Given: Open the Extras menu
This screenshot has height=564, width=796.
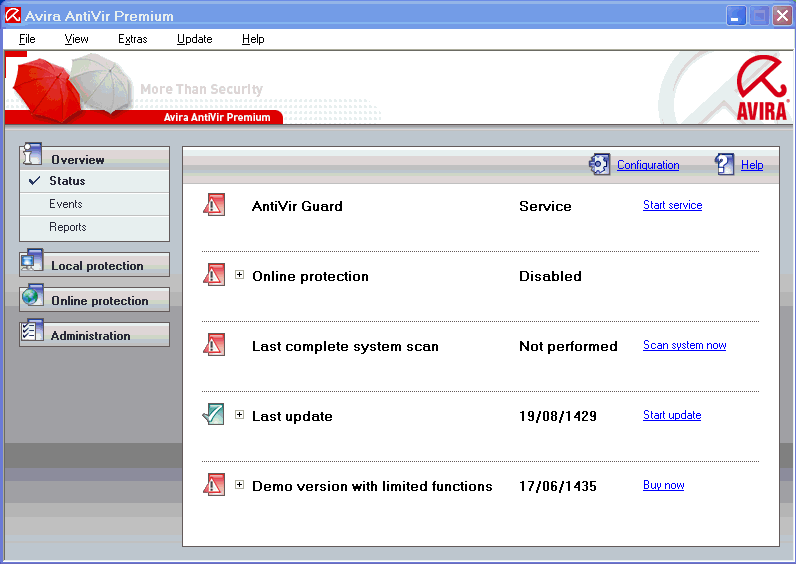Looking at the screenshot, I should (132, 39).
